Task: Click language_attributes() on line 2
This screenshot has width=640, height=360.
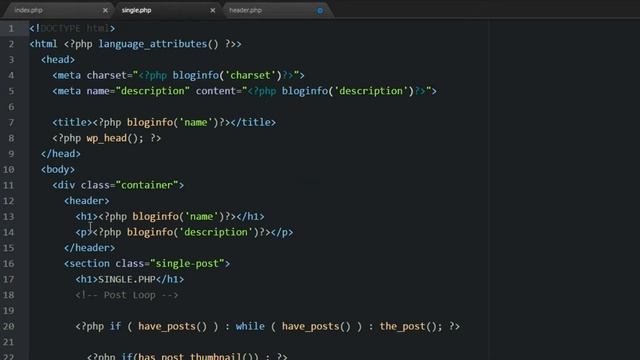Action: [158, 44]
